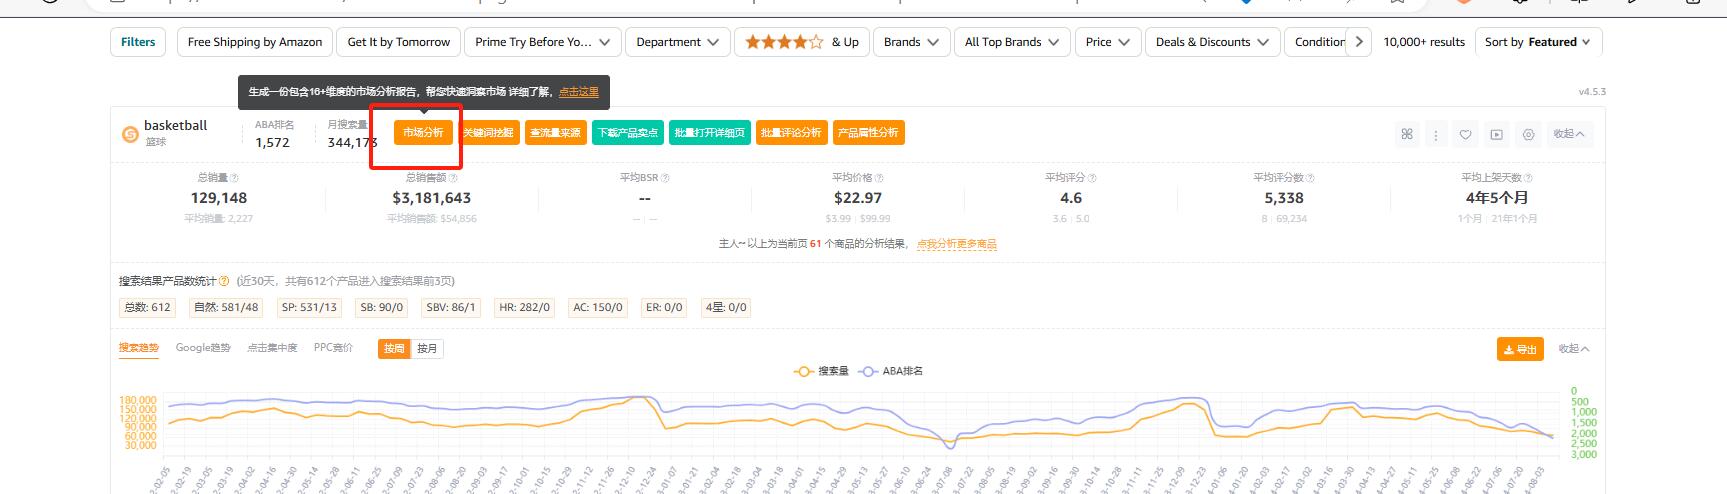Click help icon next to 平均BSR
The width and height of the screenshot is (1727, 494).
tap(665, 178)
